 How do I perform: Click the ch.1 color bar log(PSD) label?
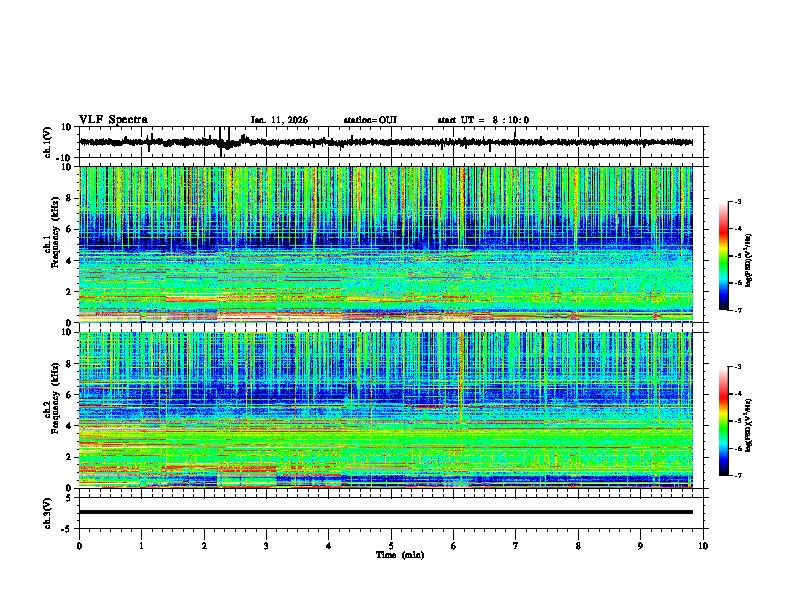748,261
